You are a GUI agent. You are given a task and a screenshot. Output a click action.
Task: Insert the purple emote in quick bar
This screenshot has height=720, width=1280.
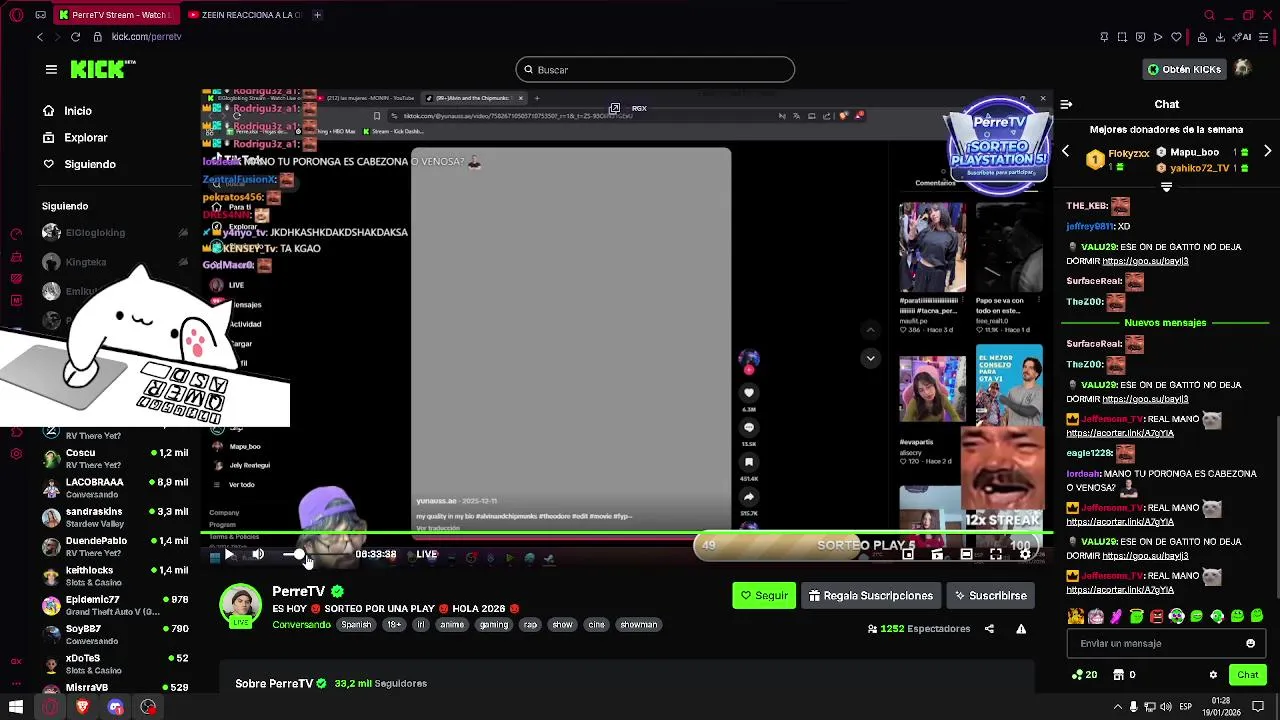[x=1116, y=616]
